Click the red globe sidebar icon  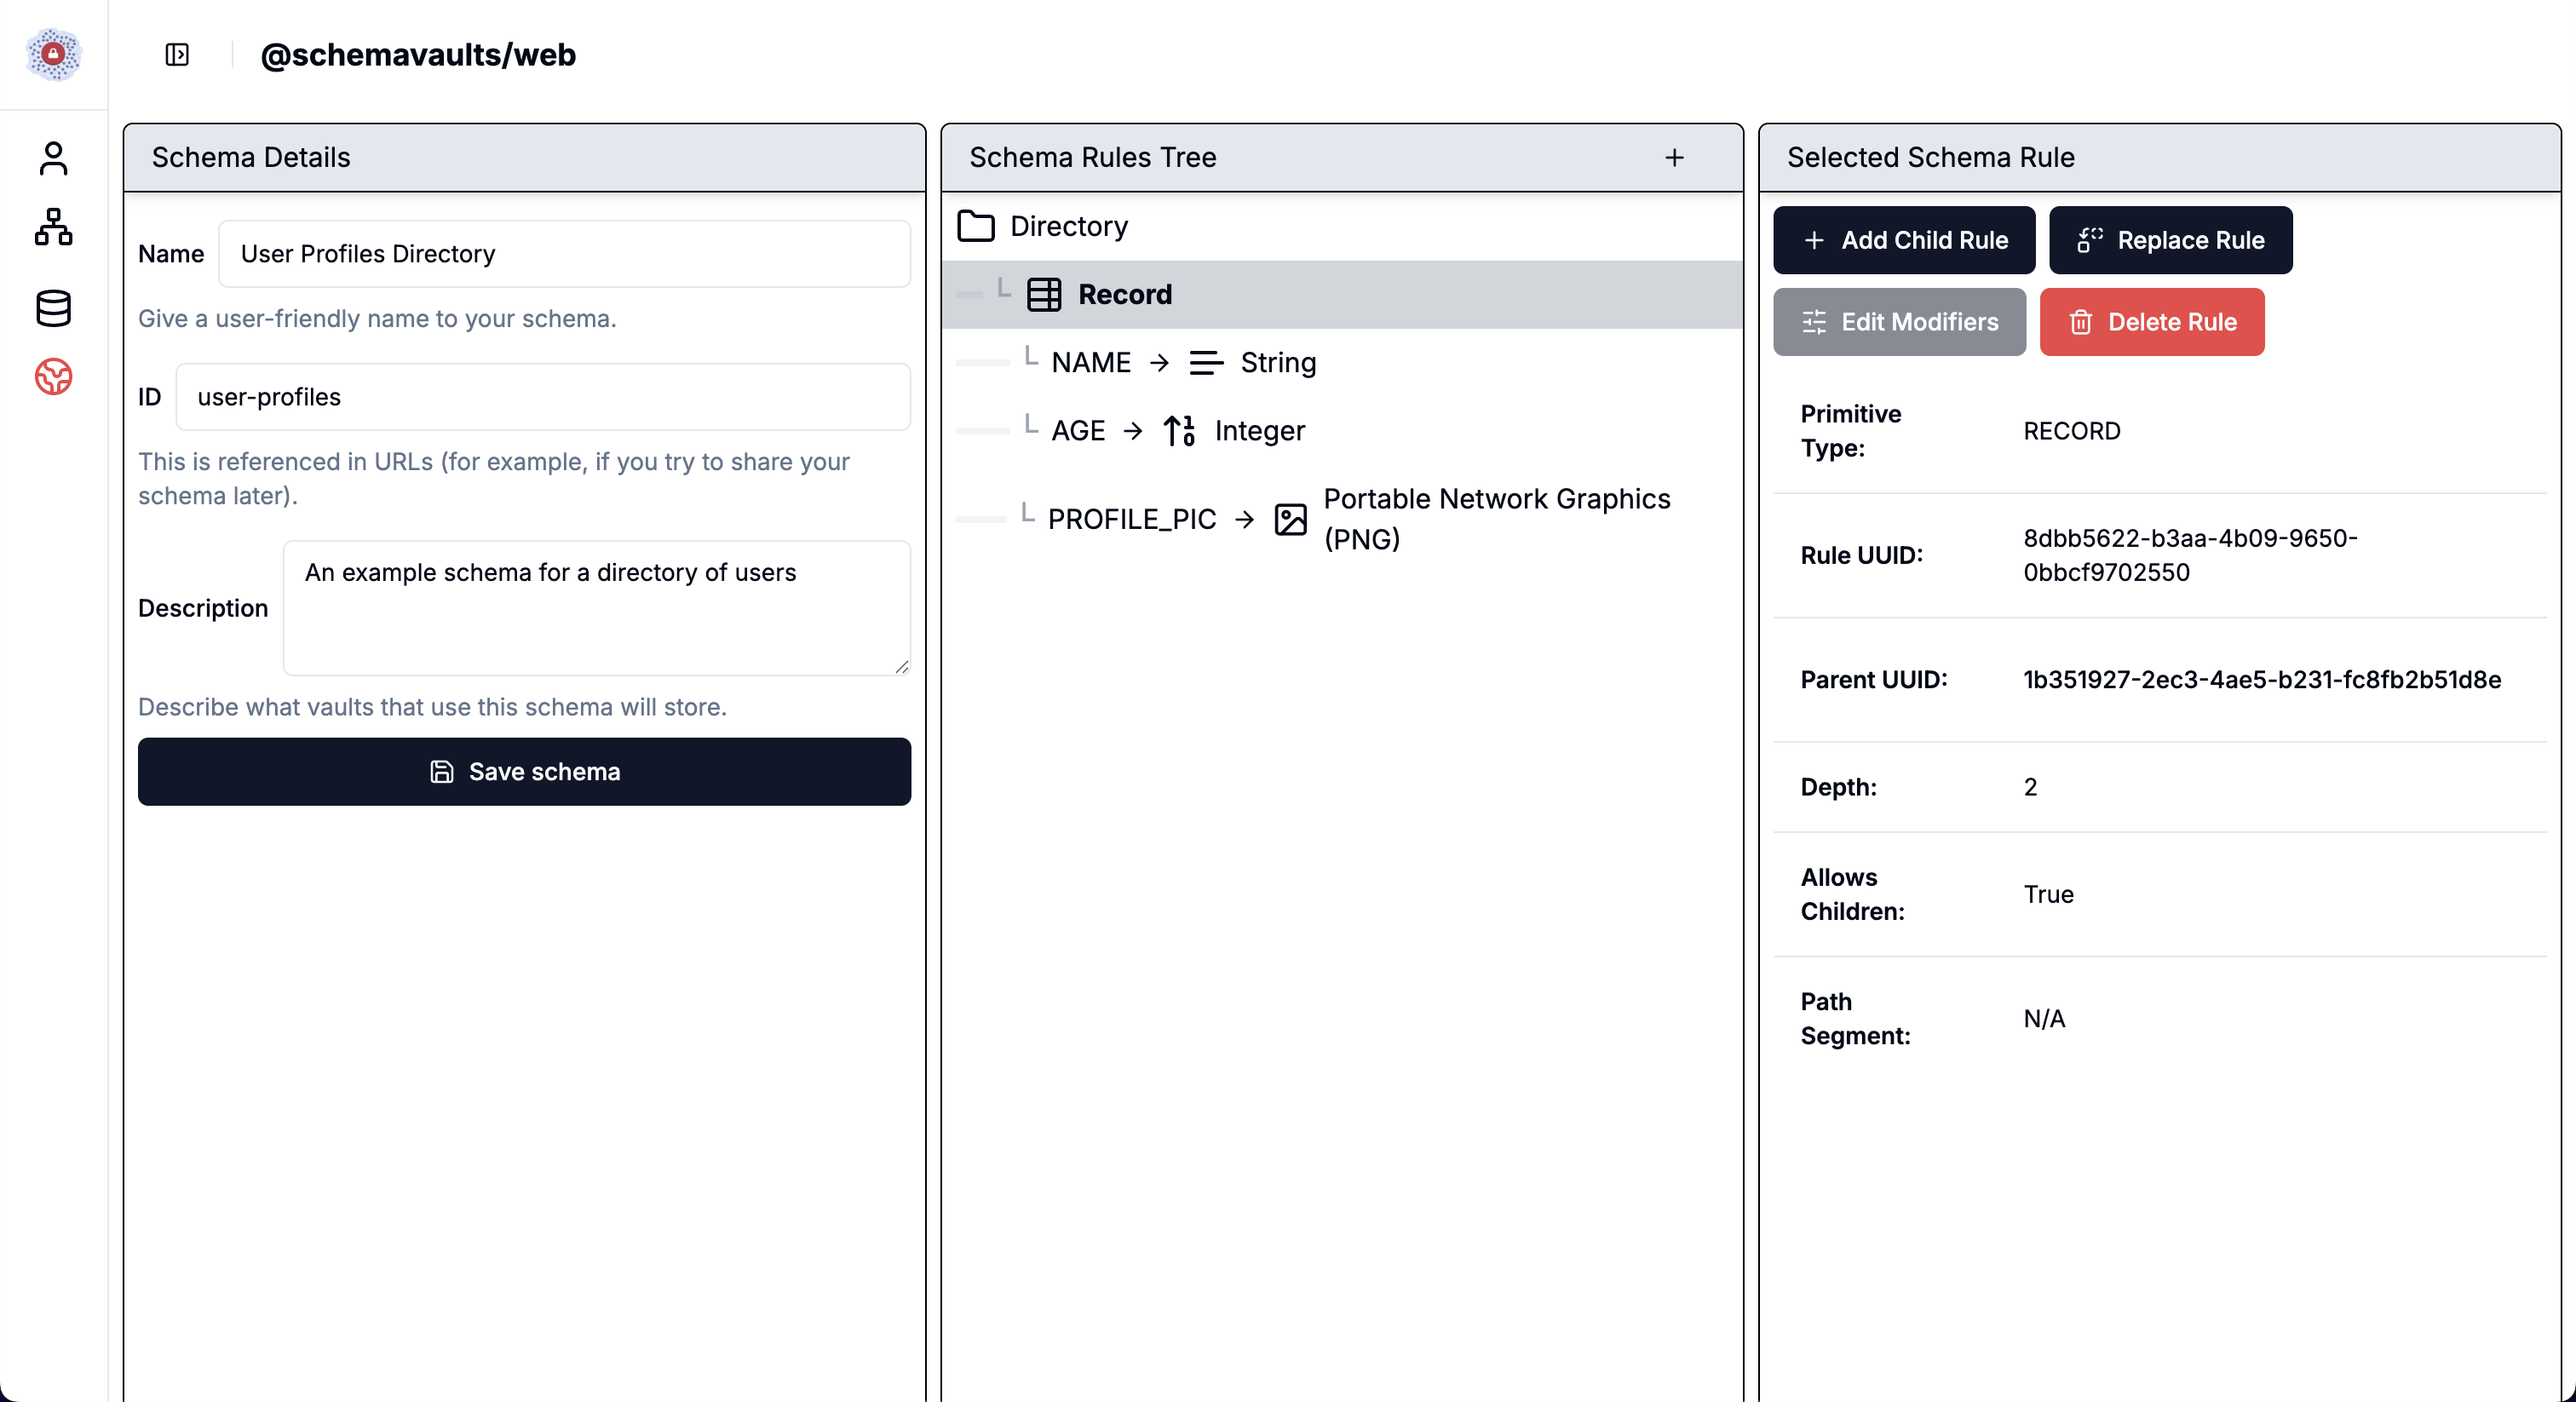[x=53, y=377]
